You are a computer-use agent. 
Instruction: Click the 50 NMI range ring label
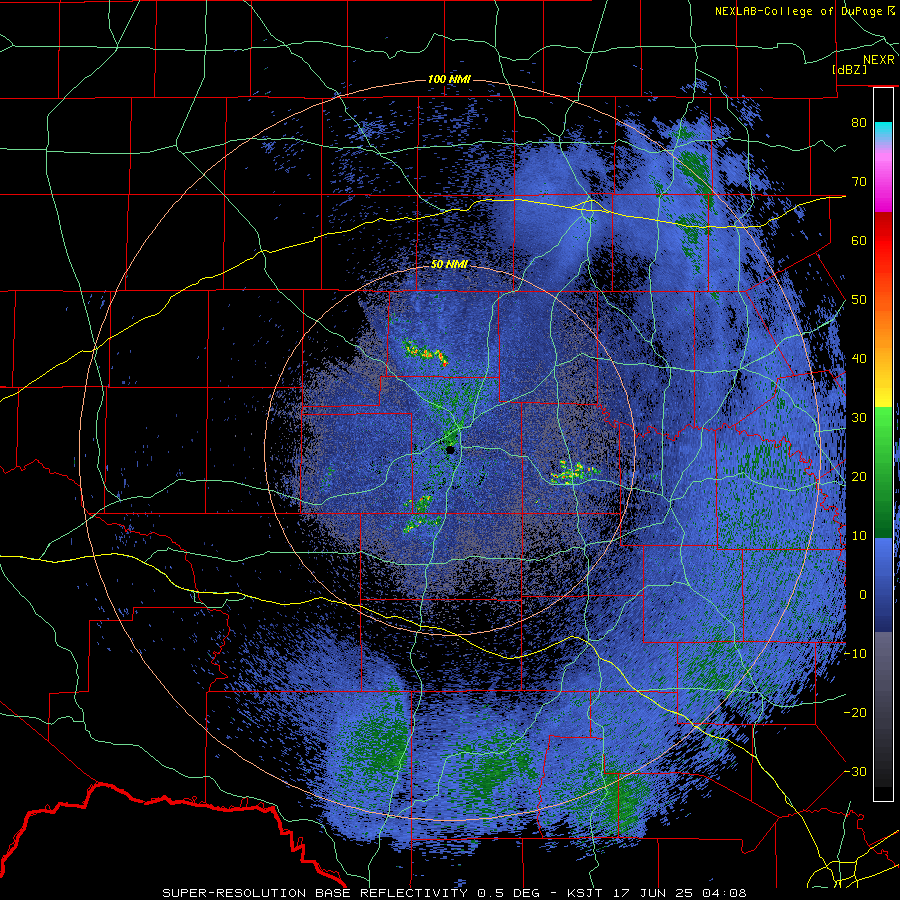pyautogui.click(x=449, y=265)
